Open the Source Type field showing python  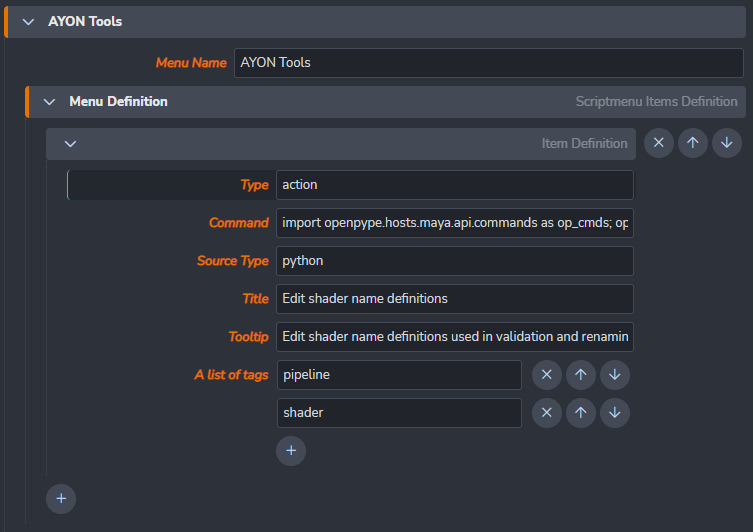455,261
